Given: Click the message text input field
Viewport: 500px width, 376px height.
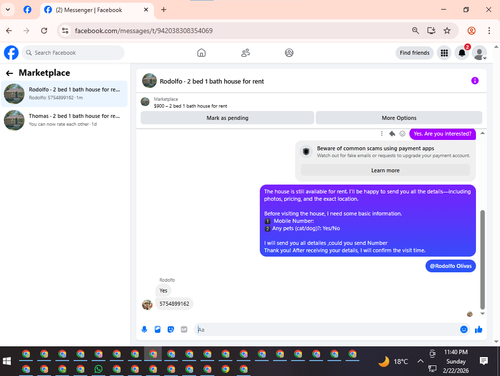Looking at the screenshot, I should (327, 330).
